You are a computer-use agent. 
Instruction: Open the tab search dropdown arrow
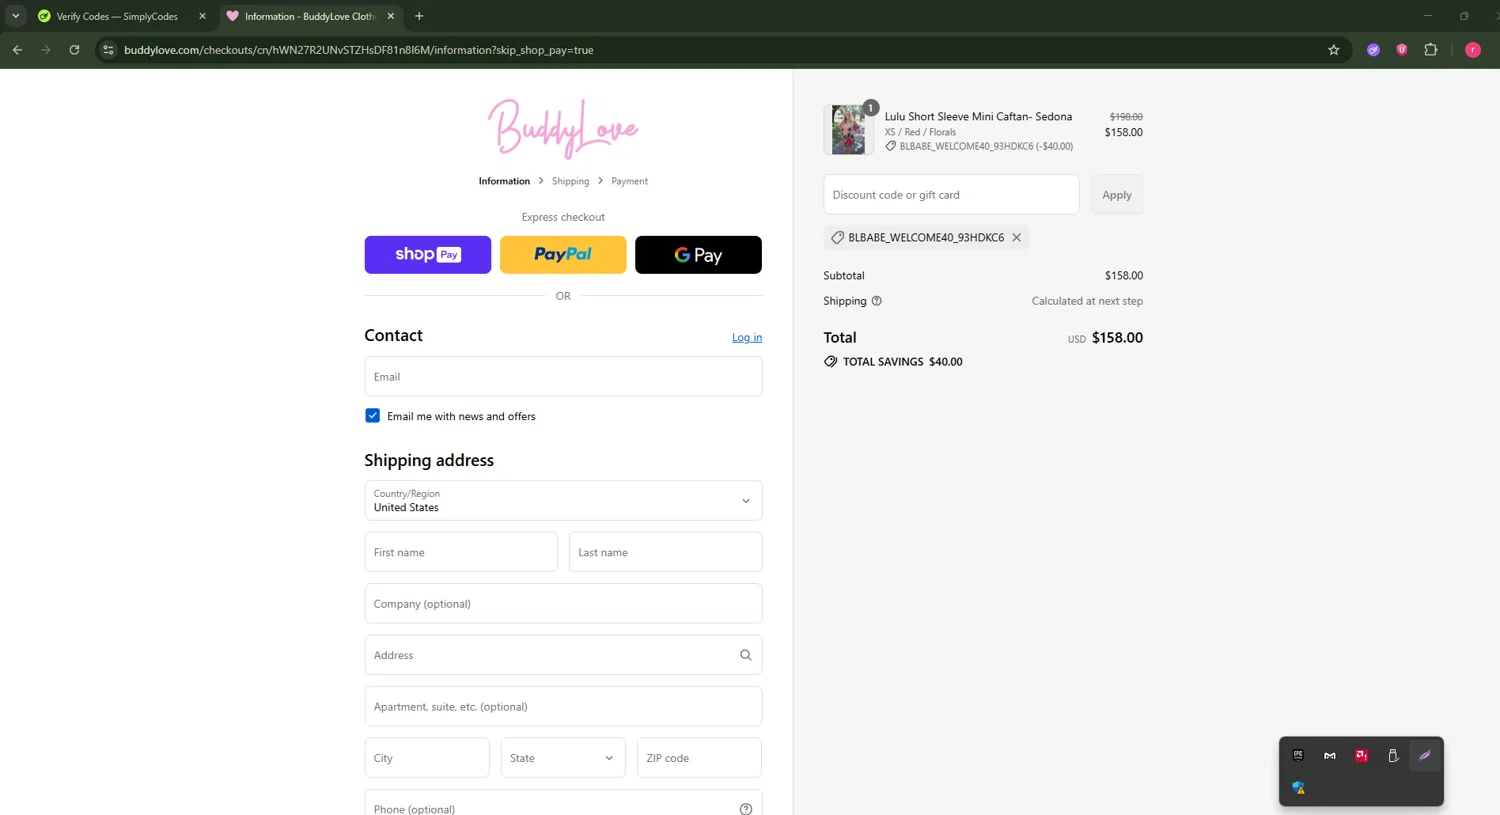point(16,16)
